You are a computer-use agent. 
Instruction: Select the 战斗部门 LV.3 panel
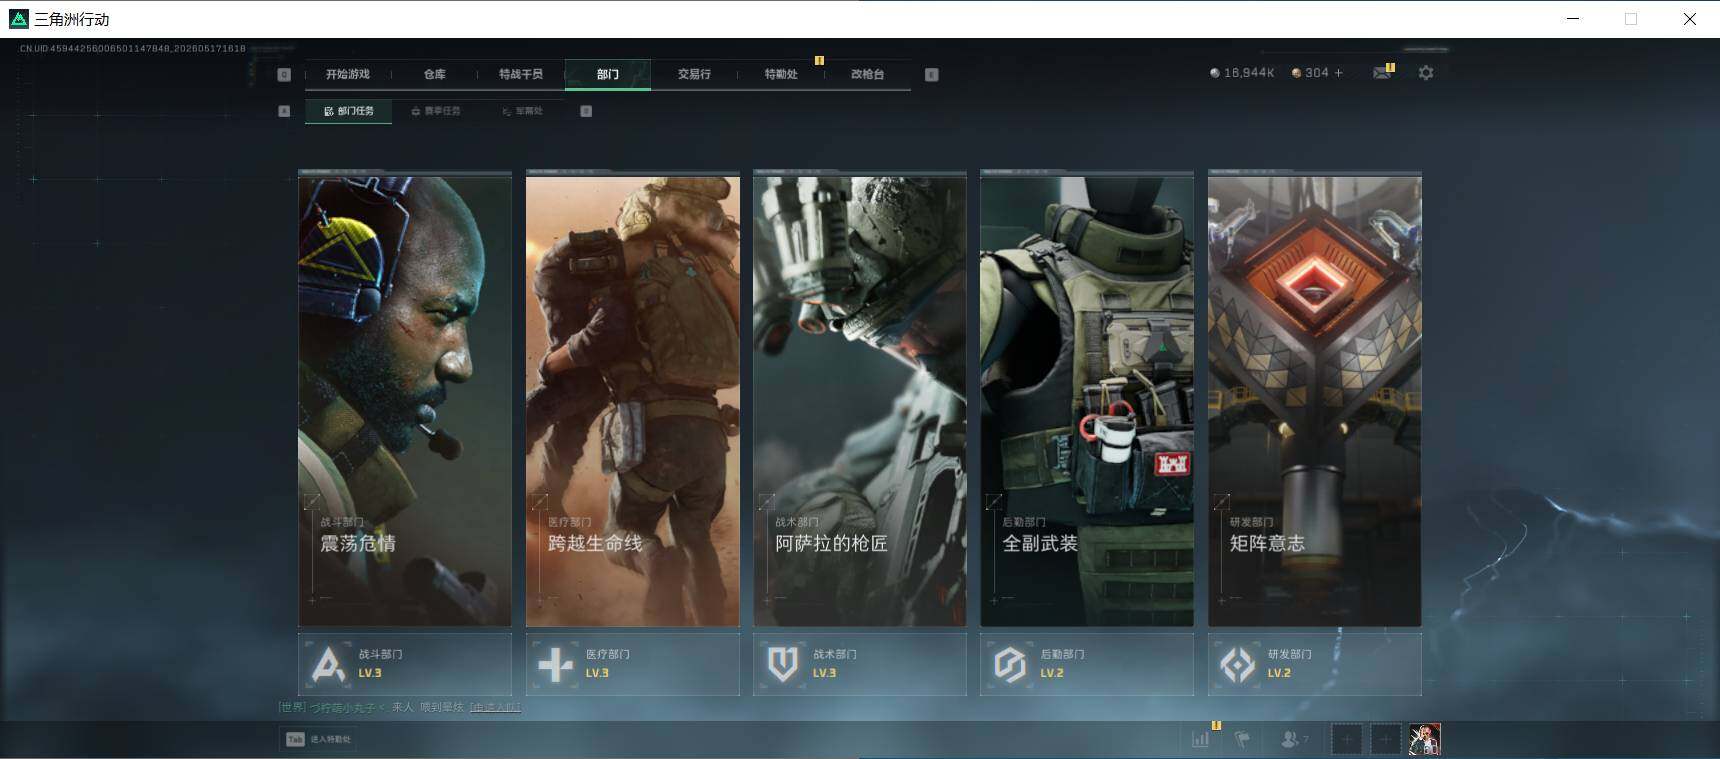(x=405, y=664)
